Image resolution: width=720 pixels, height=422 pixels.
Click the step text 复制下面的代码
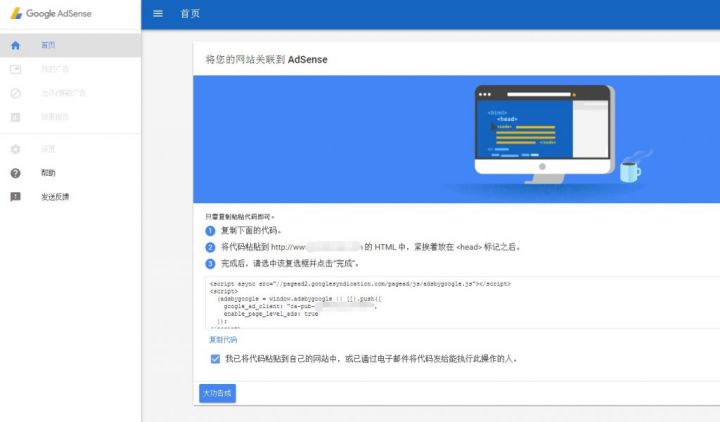tap(251, 231)
